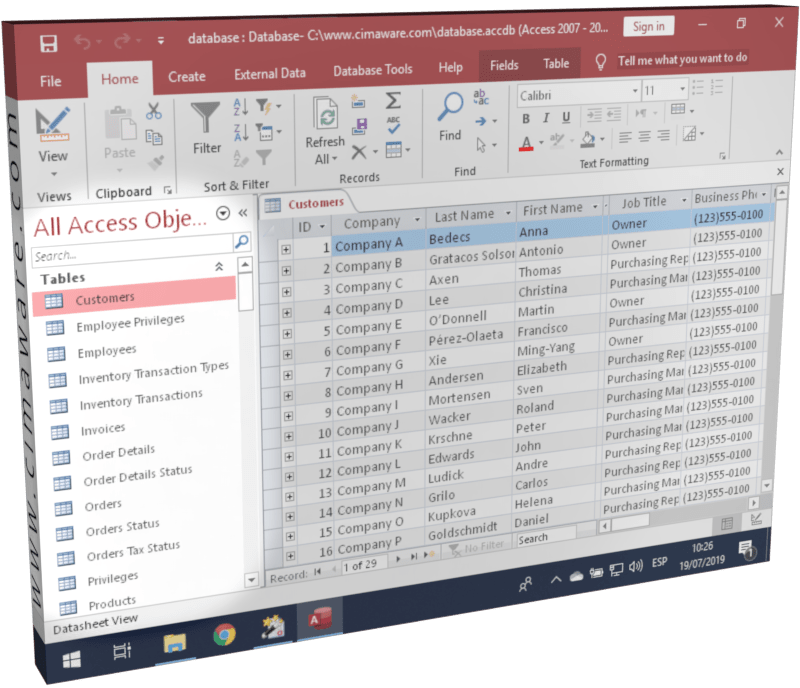Run the Spelling checker icon
Screen dimensions: 800x688
(394, 122)
